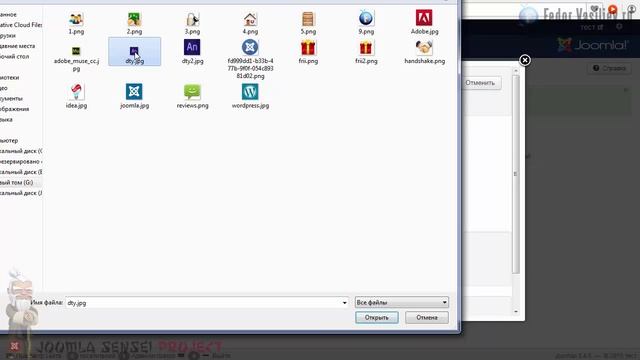Click the Joomla modal scrollbar down arrow
Screen dimensions: 640x360
click(516, 311)
